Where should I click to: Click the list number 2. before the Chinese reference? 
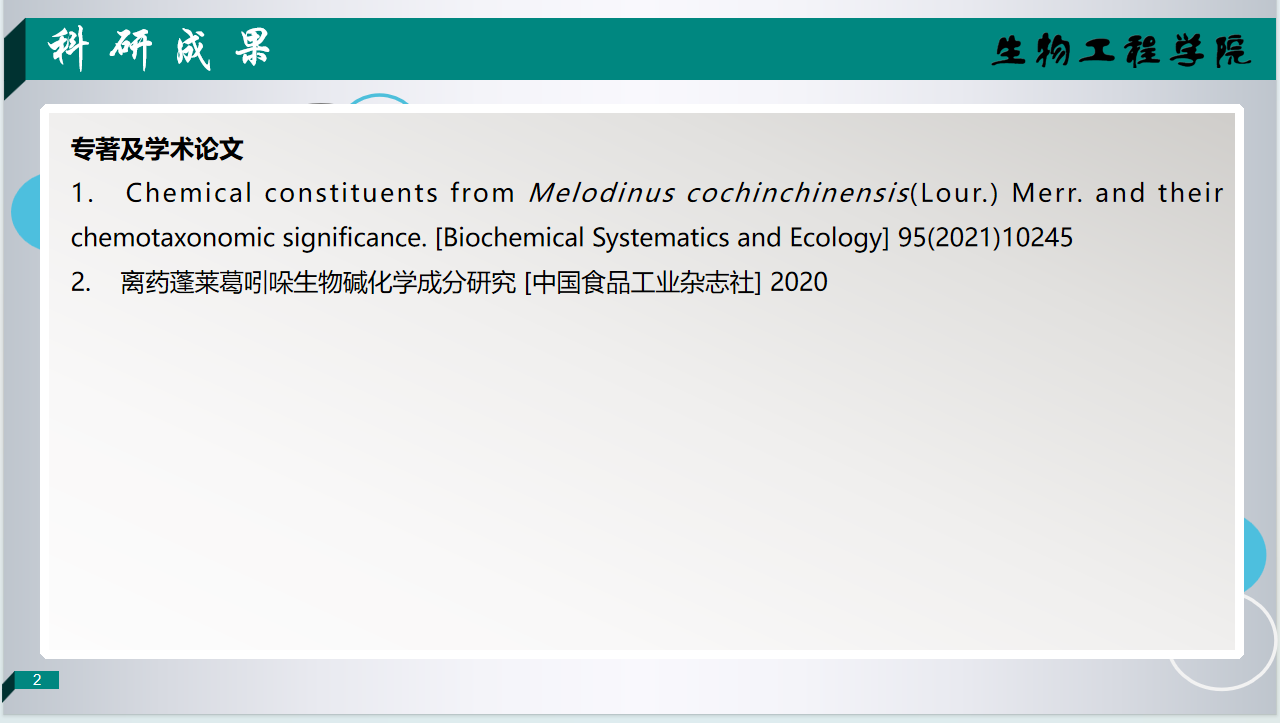click(81, 283)
